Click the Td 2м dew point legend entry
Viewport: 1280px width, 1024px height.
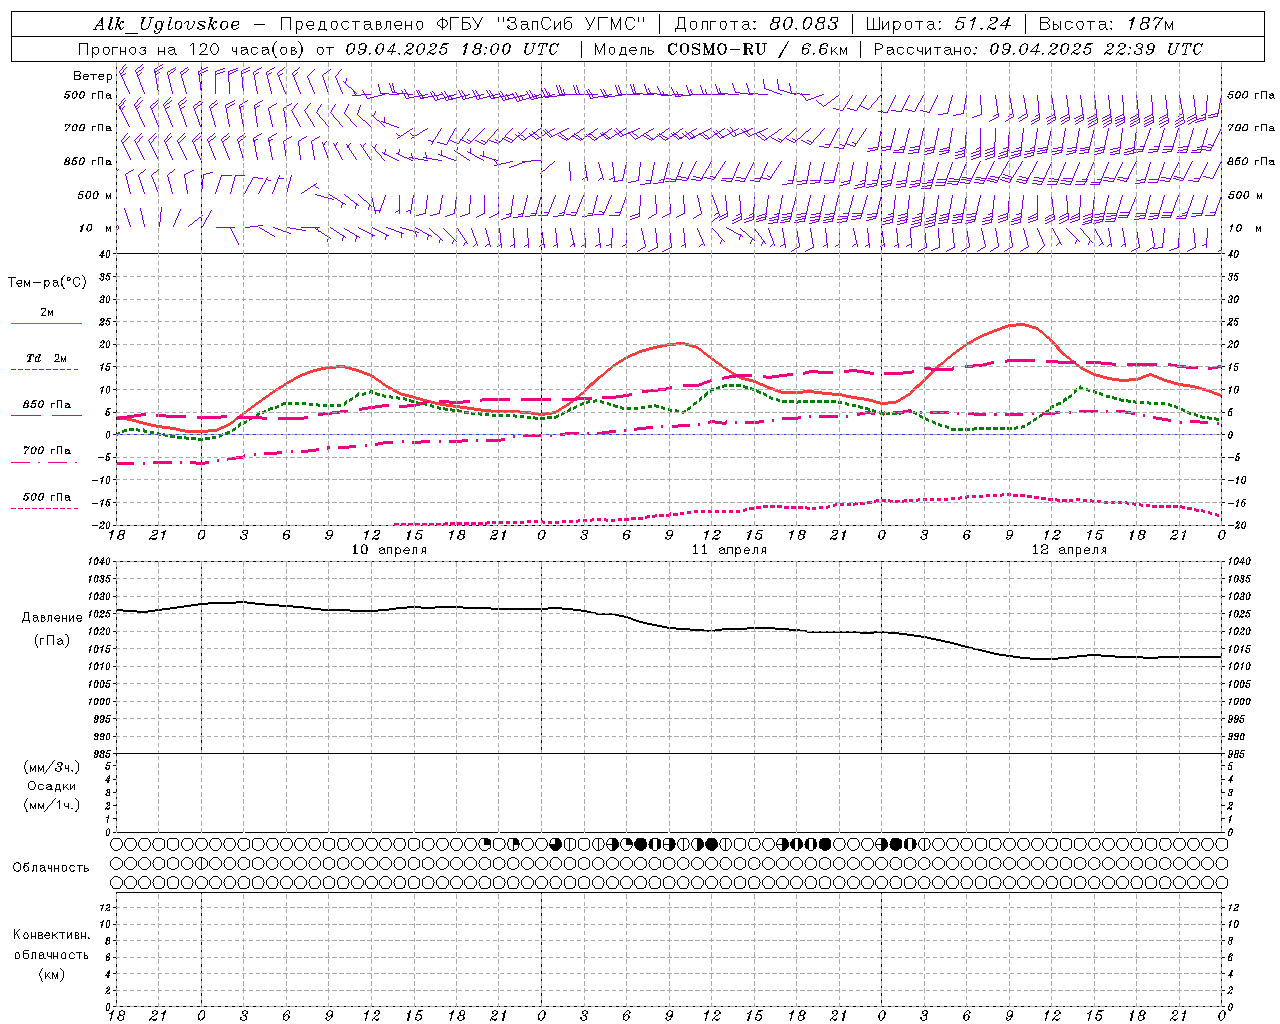[x=47, y=358]
